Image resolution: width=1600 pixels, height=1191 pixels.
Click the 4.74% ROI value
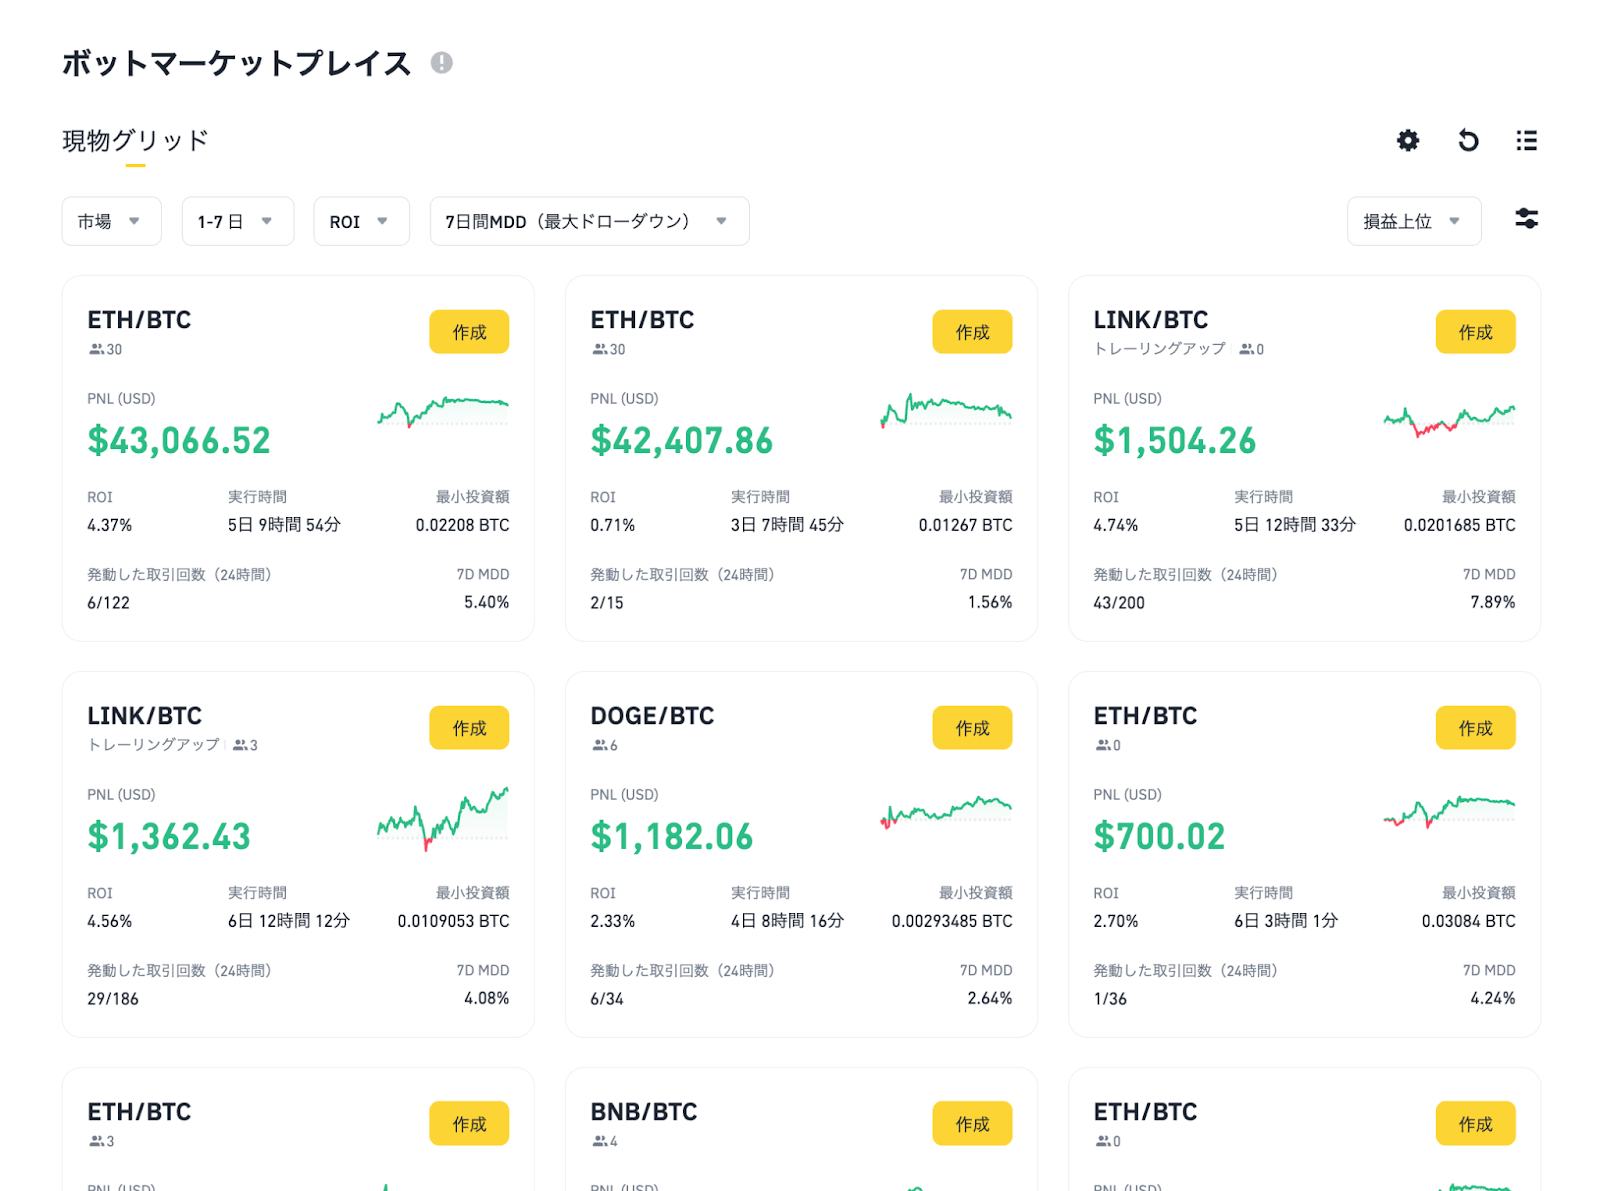point(1115,525)
